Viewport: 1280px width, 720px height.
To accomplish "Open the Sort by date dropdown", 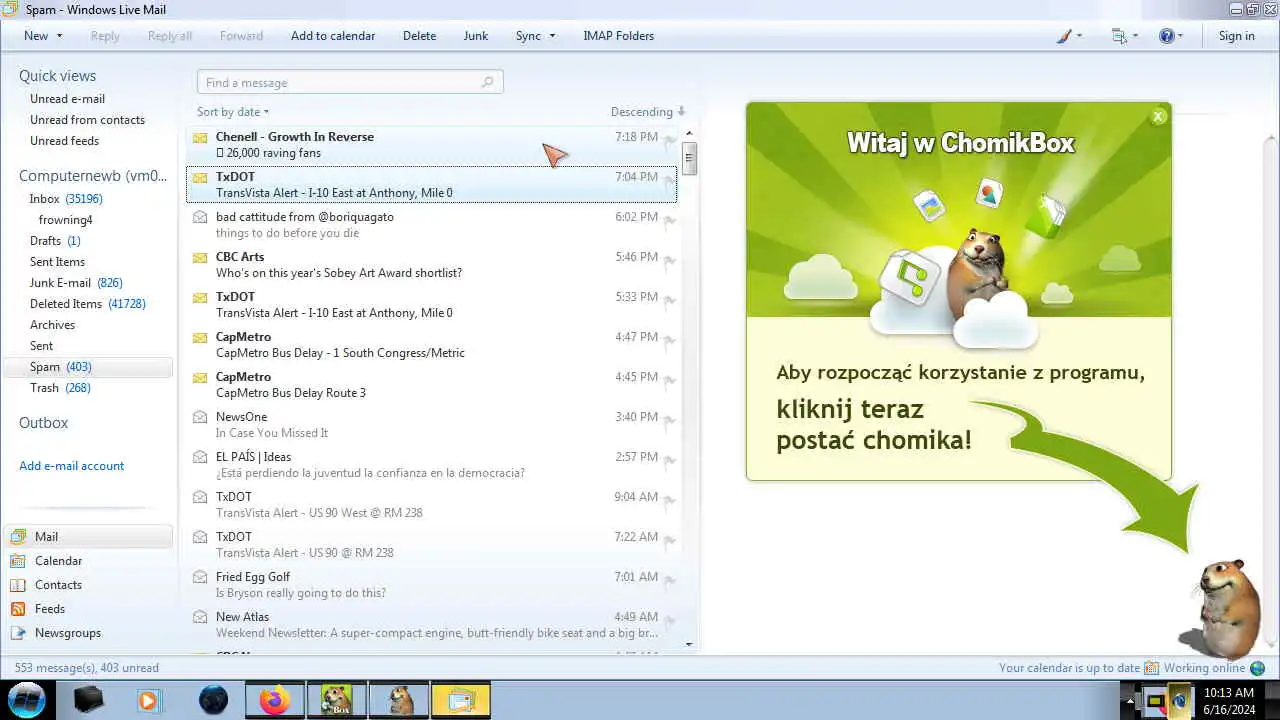I will 233,112.
